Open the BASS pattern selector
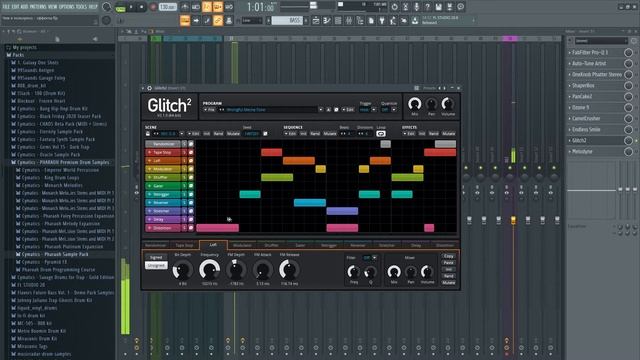This screenshot has width=640, height=360. point(287,20)
